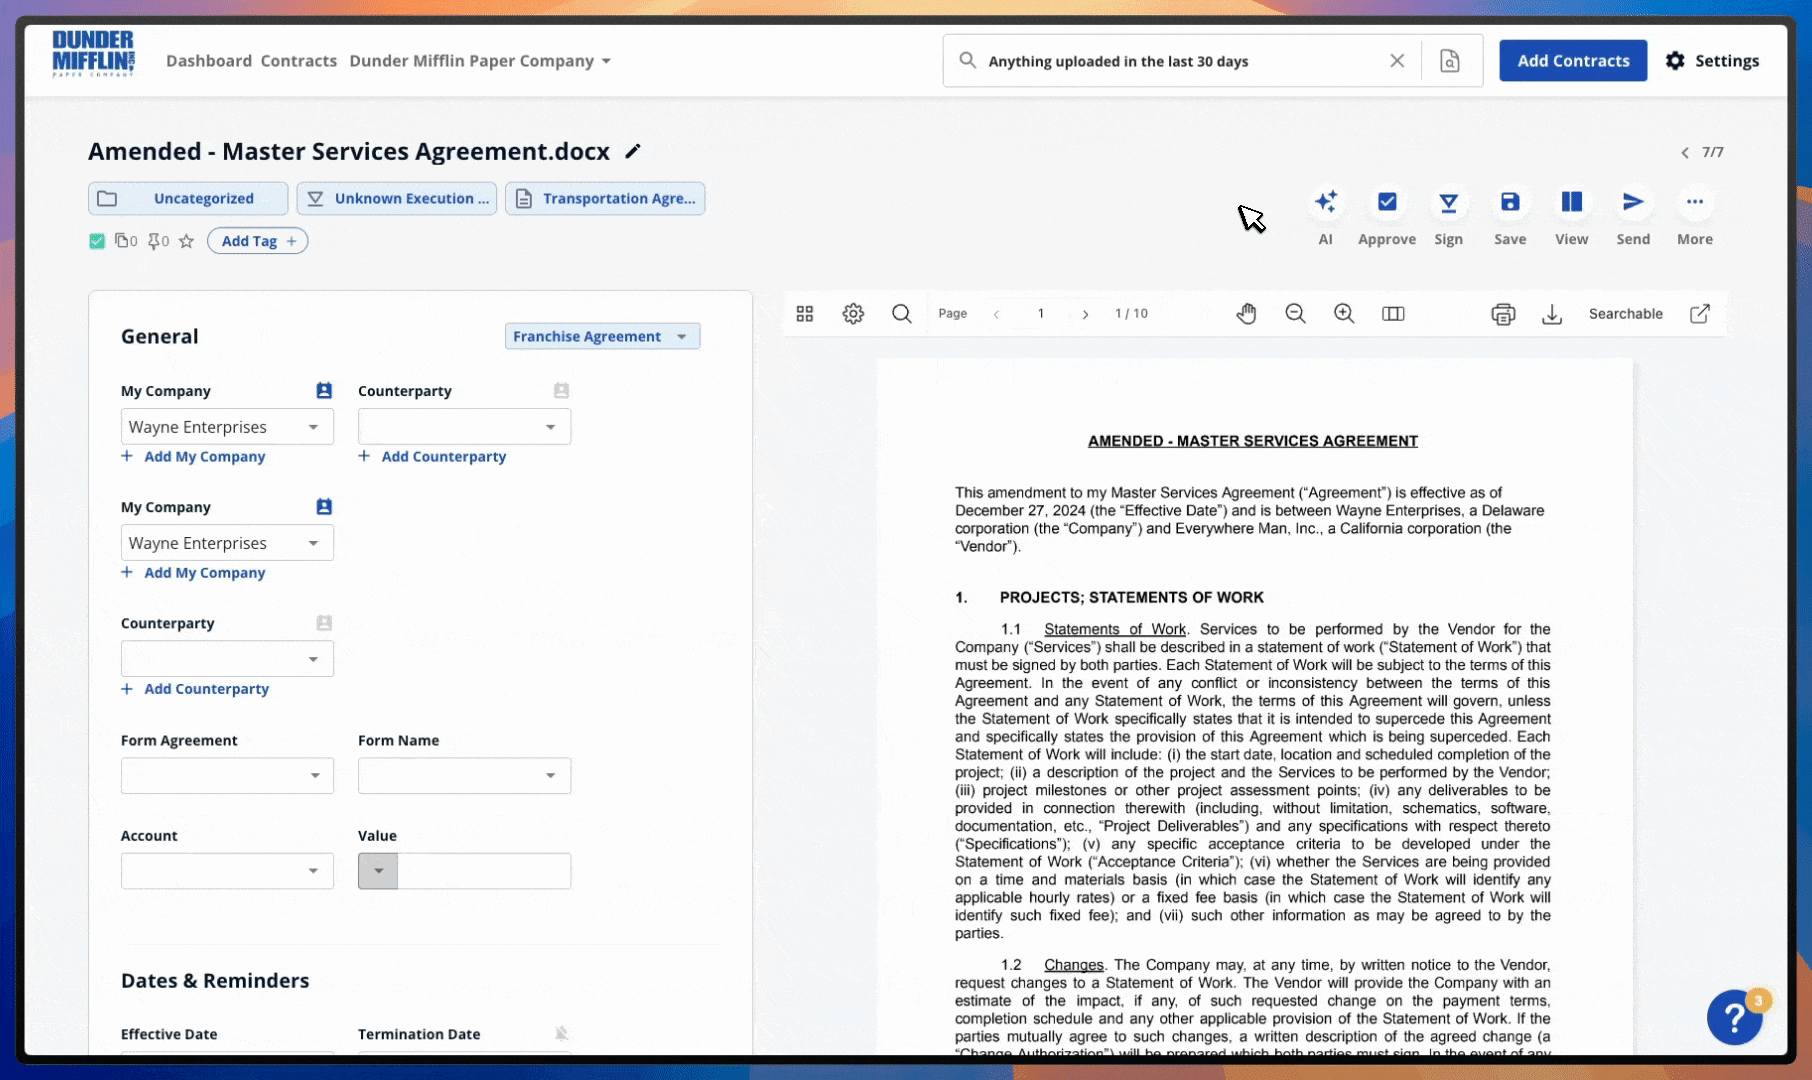
Task: Click the search field with 'Anything uploaded in the last 30 days'
Action: tap(1180, 61)
